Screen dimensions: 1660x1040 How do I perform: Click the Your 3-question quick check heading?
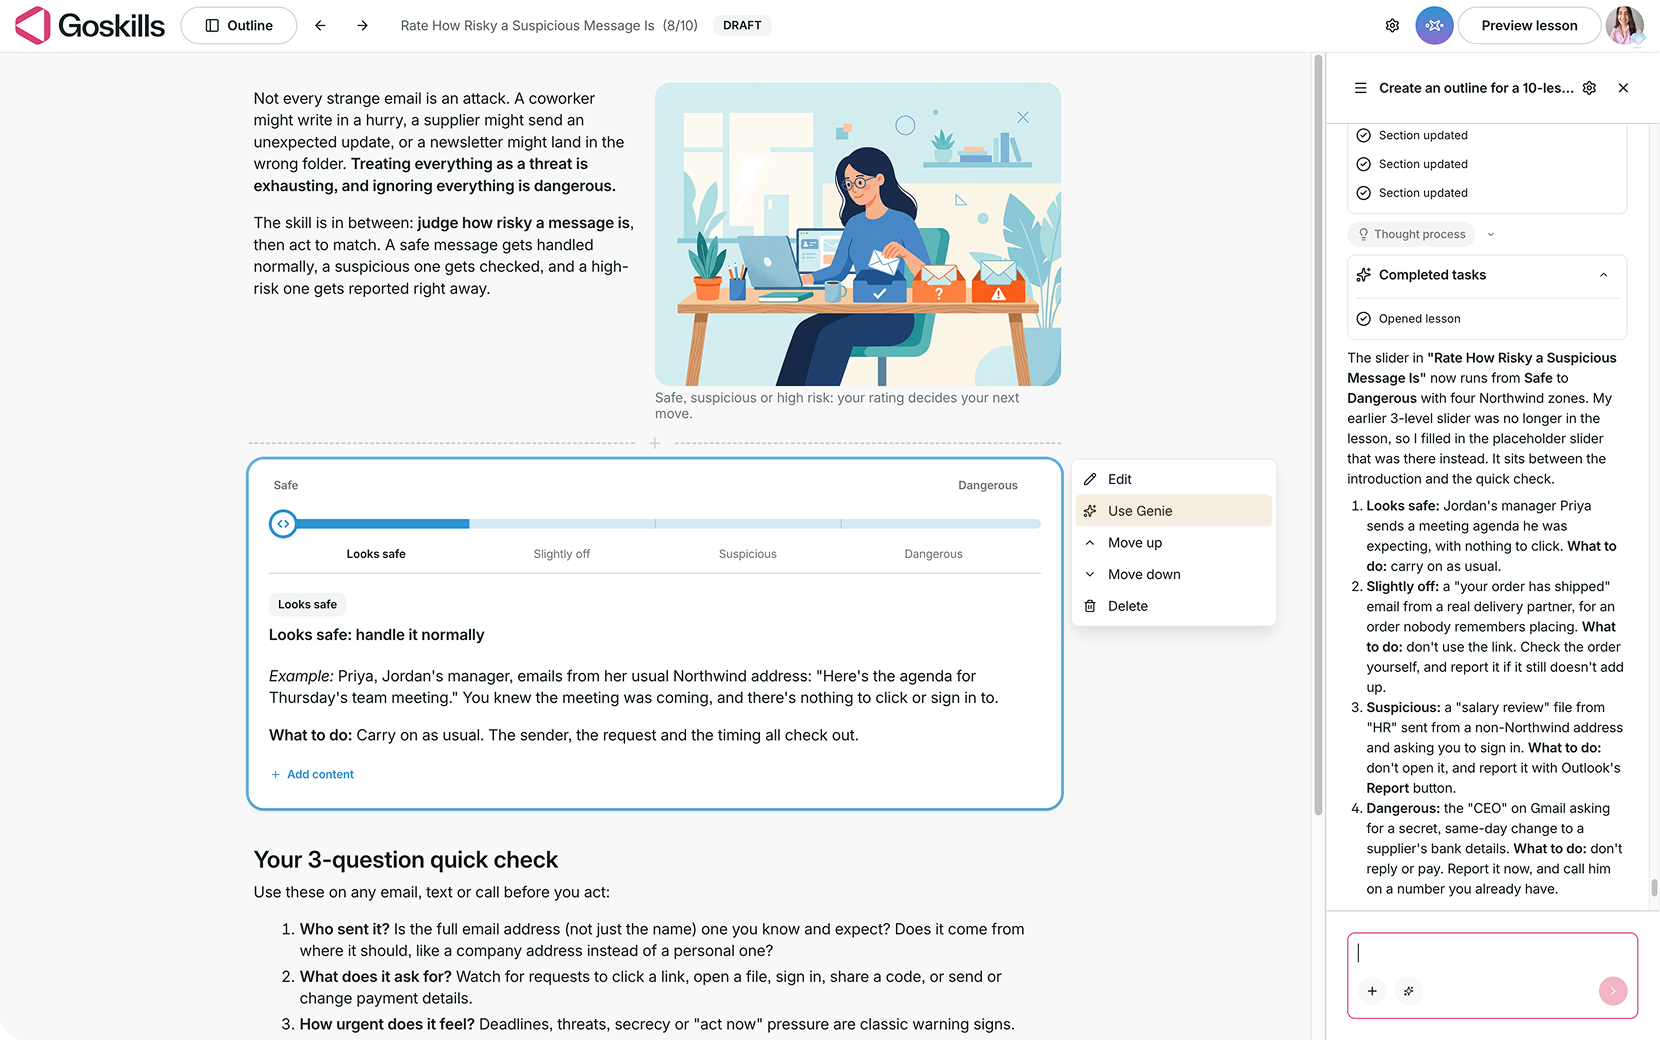tap(406, 860)
